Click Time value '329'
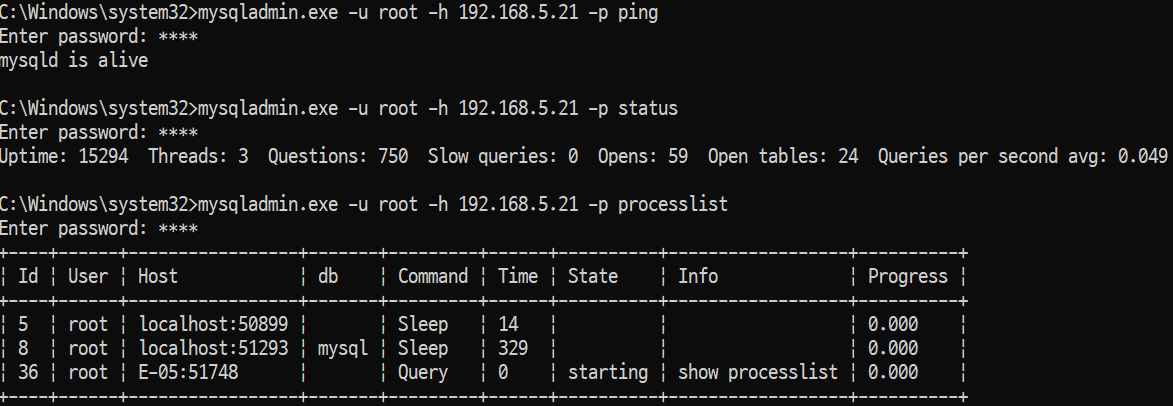This screenshot has height=406, width=1173. 513,348
